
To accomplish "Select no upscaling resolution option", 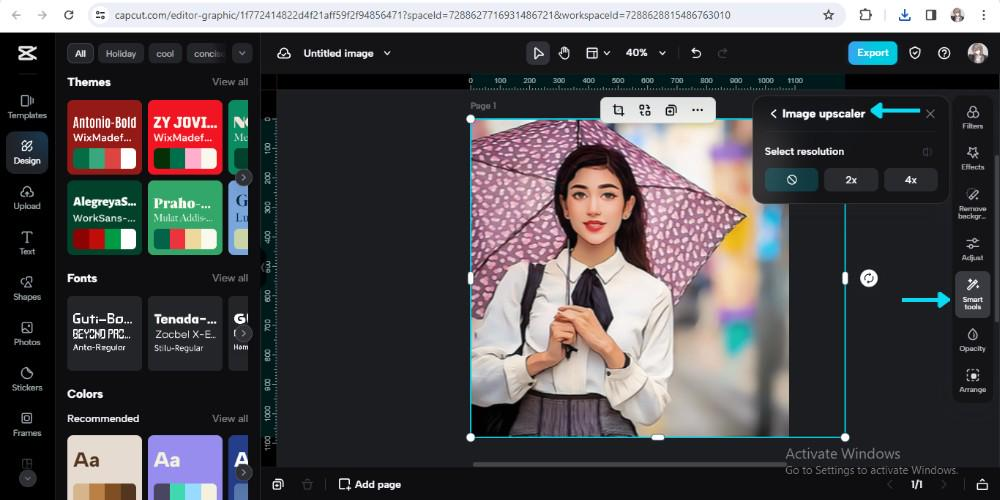I will pyautogui.click(x=791, y=180).
